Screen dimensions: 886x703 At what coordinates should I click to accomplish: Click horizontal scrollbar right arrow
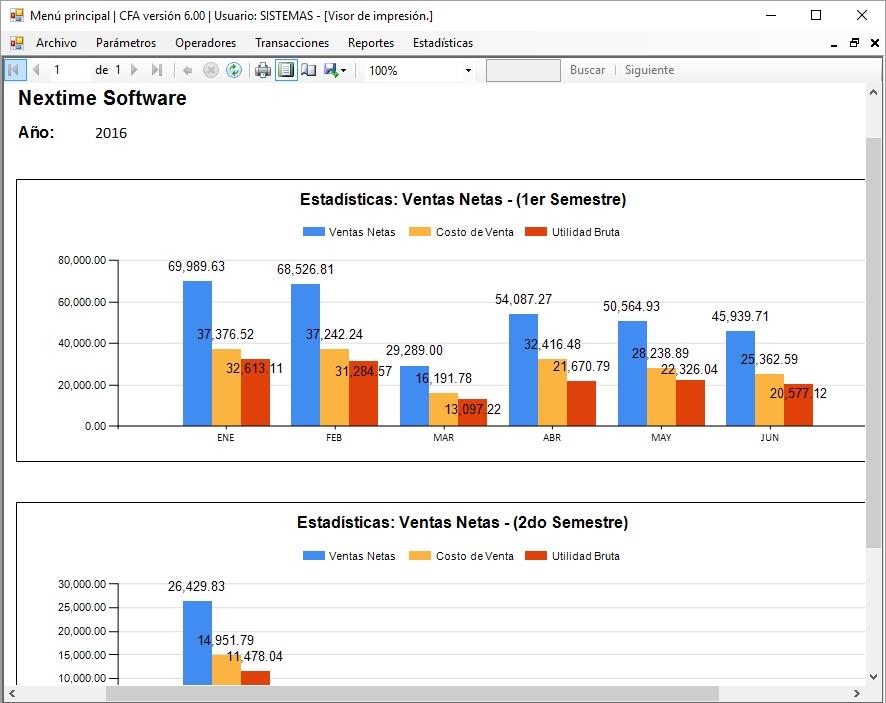pyautogui.click(x=857, y=693)
